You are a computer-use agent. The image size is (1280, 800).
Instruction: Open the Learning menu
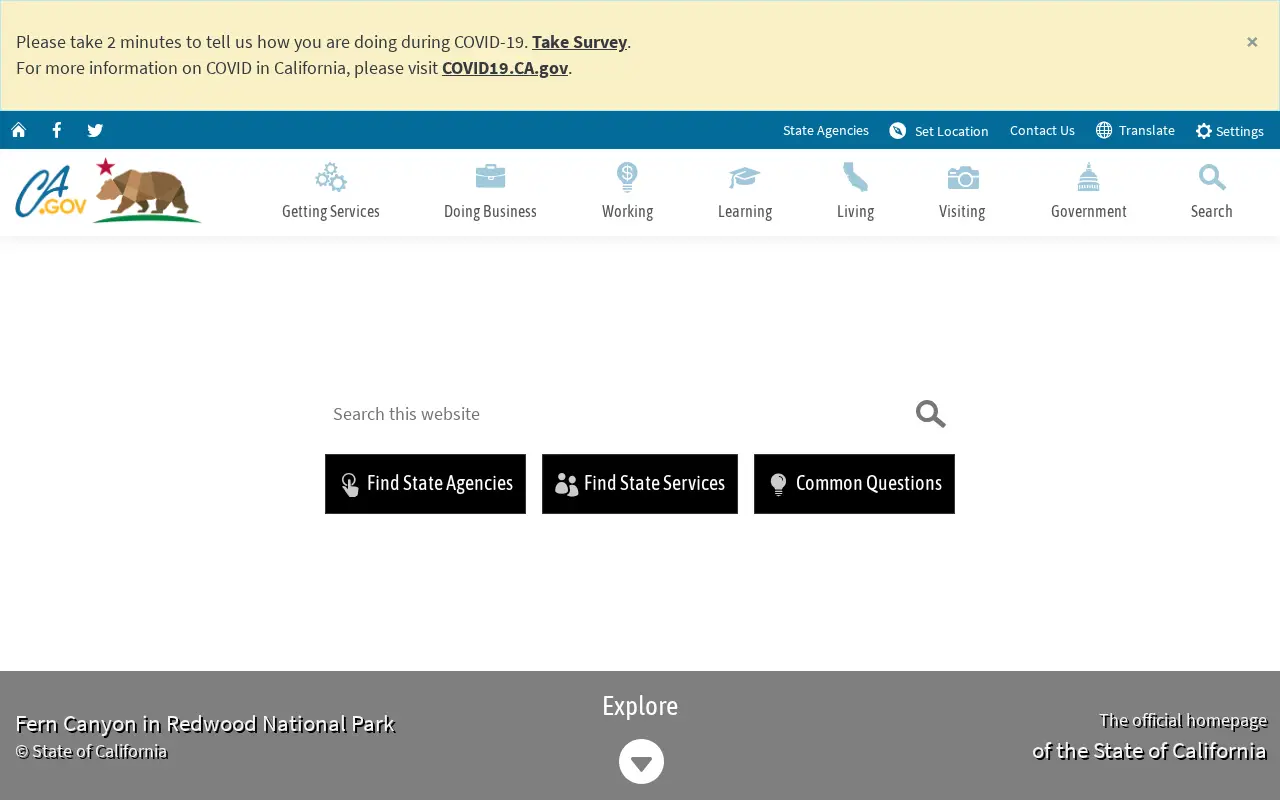coord(745,192)
